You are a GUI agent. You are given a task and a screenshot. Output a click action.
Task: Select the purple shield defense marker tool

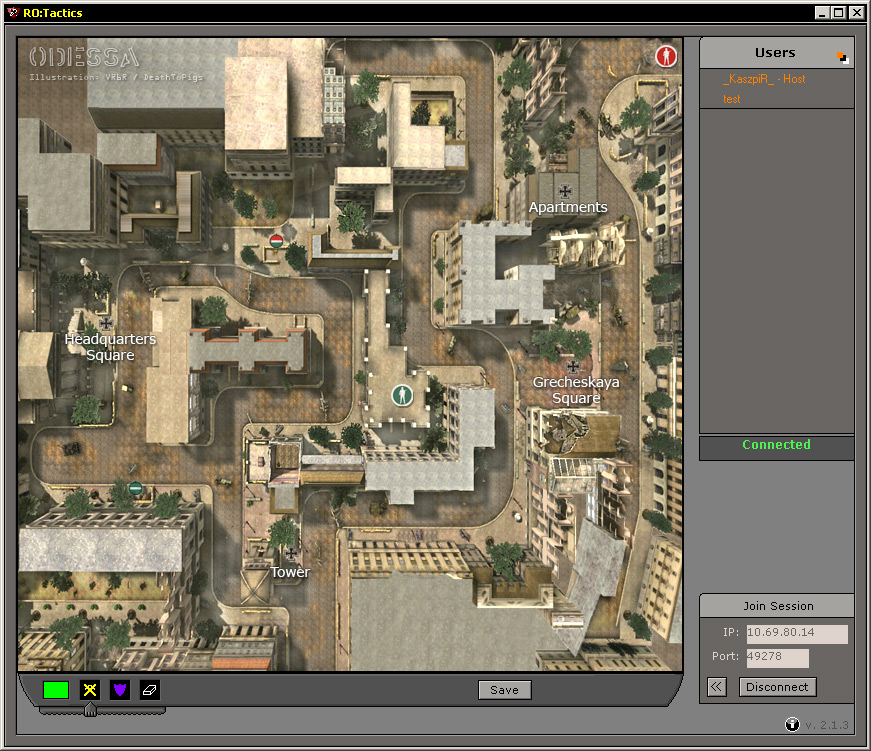(119, 690)
